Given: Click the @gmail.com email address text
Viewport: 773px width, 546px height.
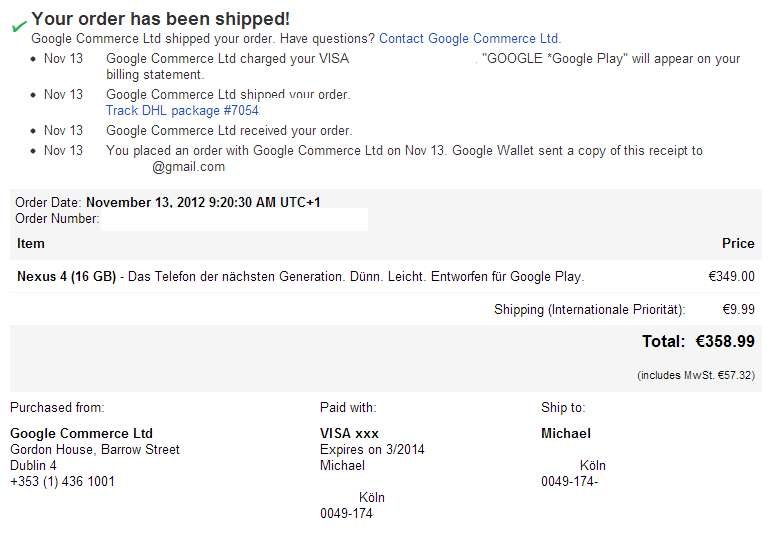Looking at the screenshot, I should 188,167.
